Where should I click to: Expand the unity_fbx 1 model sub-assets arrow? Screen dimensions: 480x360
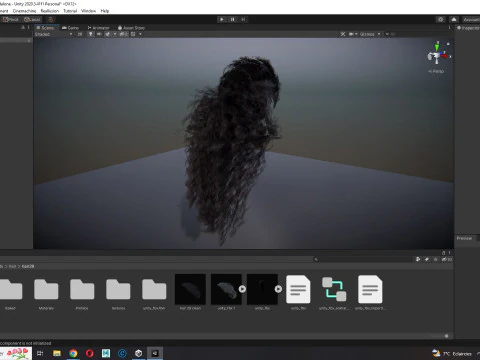242,289
